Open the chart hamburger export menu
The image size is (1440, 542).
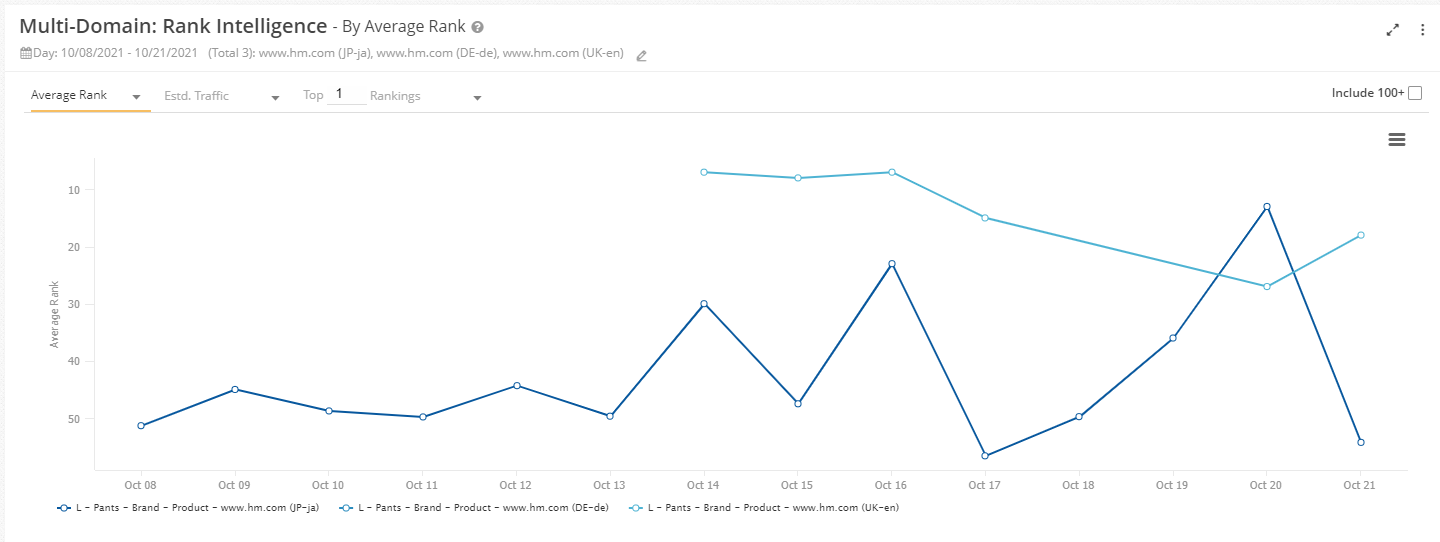tap(1397, 140)
